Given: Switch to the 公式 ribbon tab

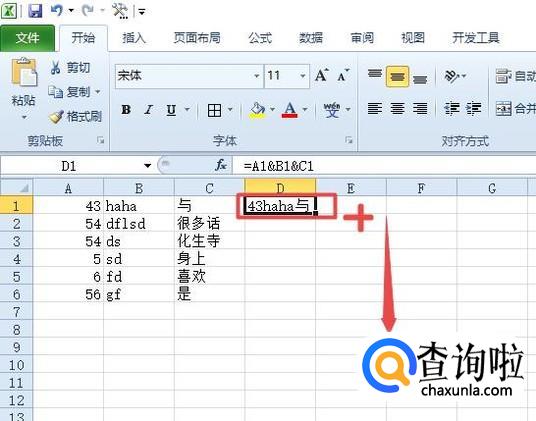Looking at the screenshot, I should click(x=260, y=38).
